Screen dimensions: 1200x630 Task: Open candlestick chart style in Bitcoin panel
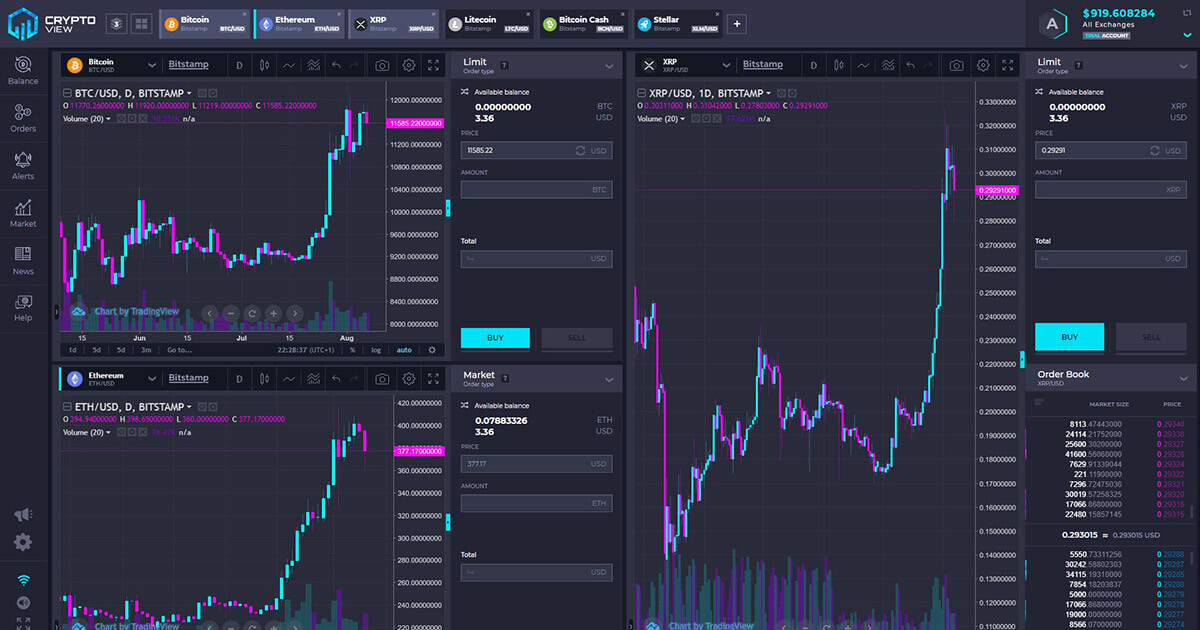(265, 66)
